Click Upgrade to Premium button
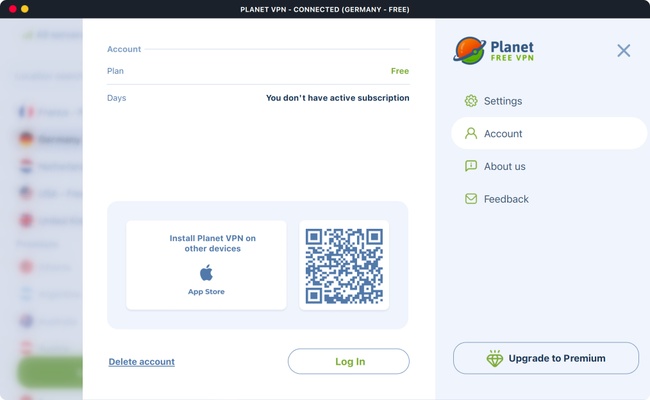650x400 pixels. [546, 358]
